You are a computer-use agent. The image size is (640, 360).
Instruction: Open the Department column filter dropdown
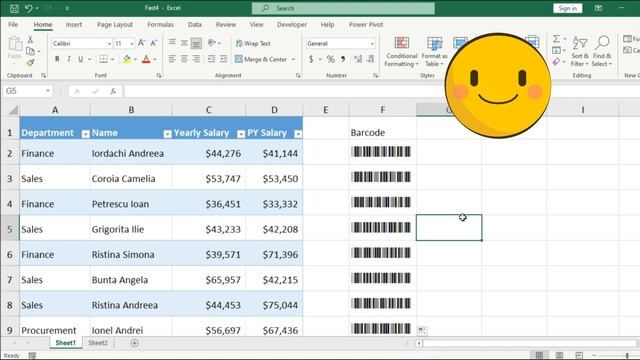click(85, 134)
